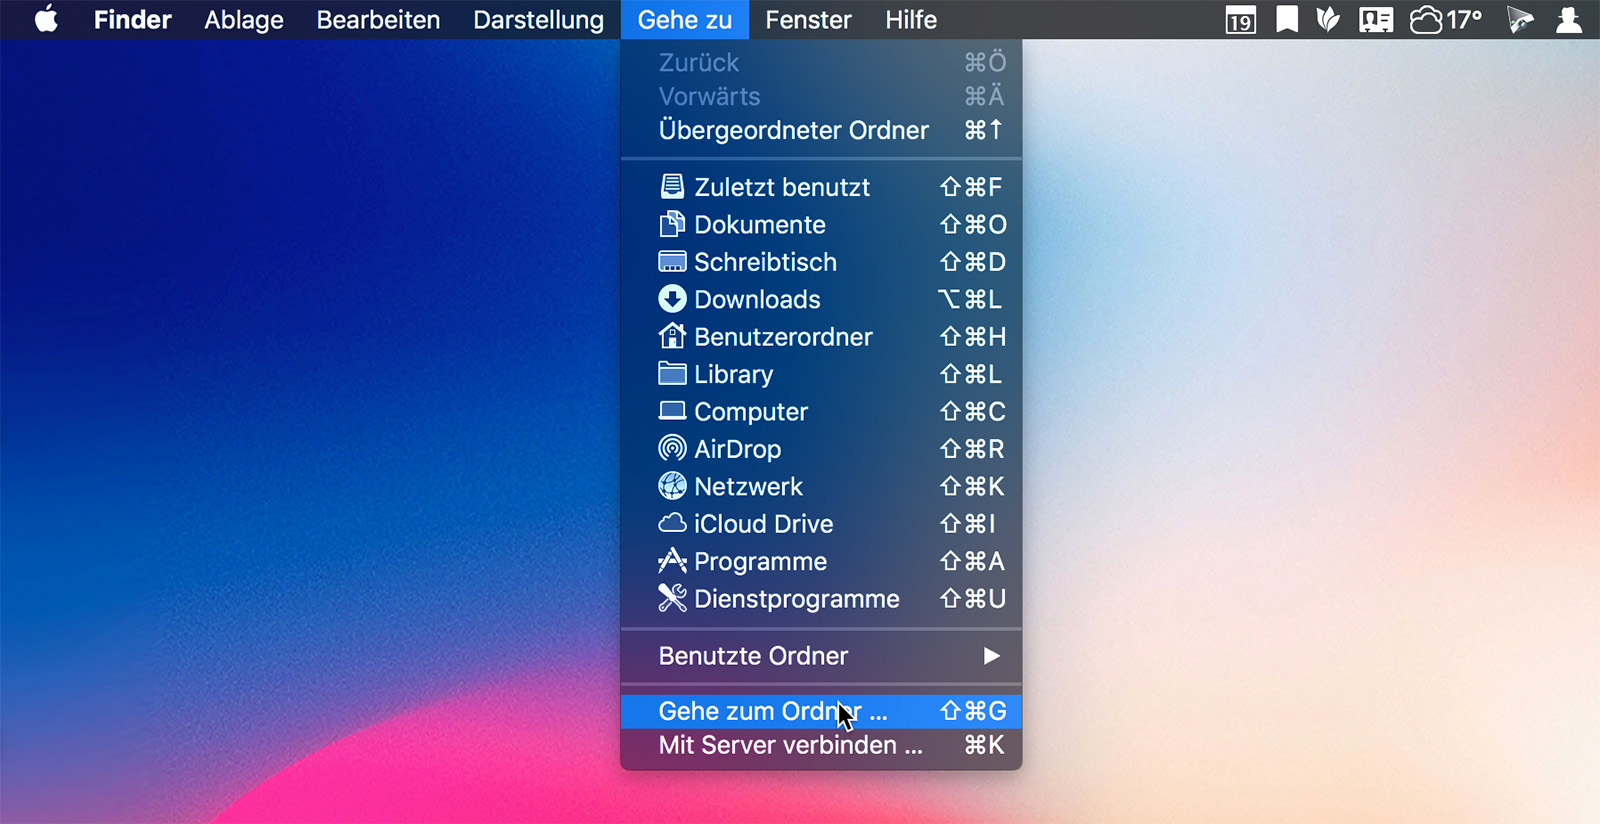Screen dimensions: 1600x824
Task: Go to Benutzerordner label
Action: (783, 337)
